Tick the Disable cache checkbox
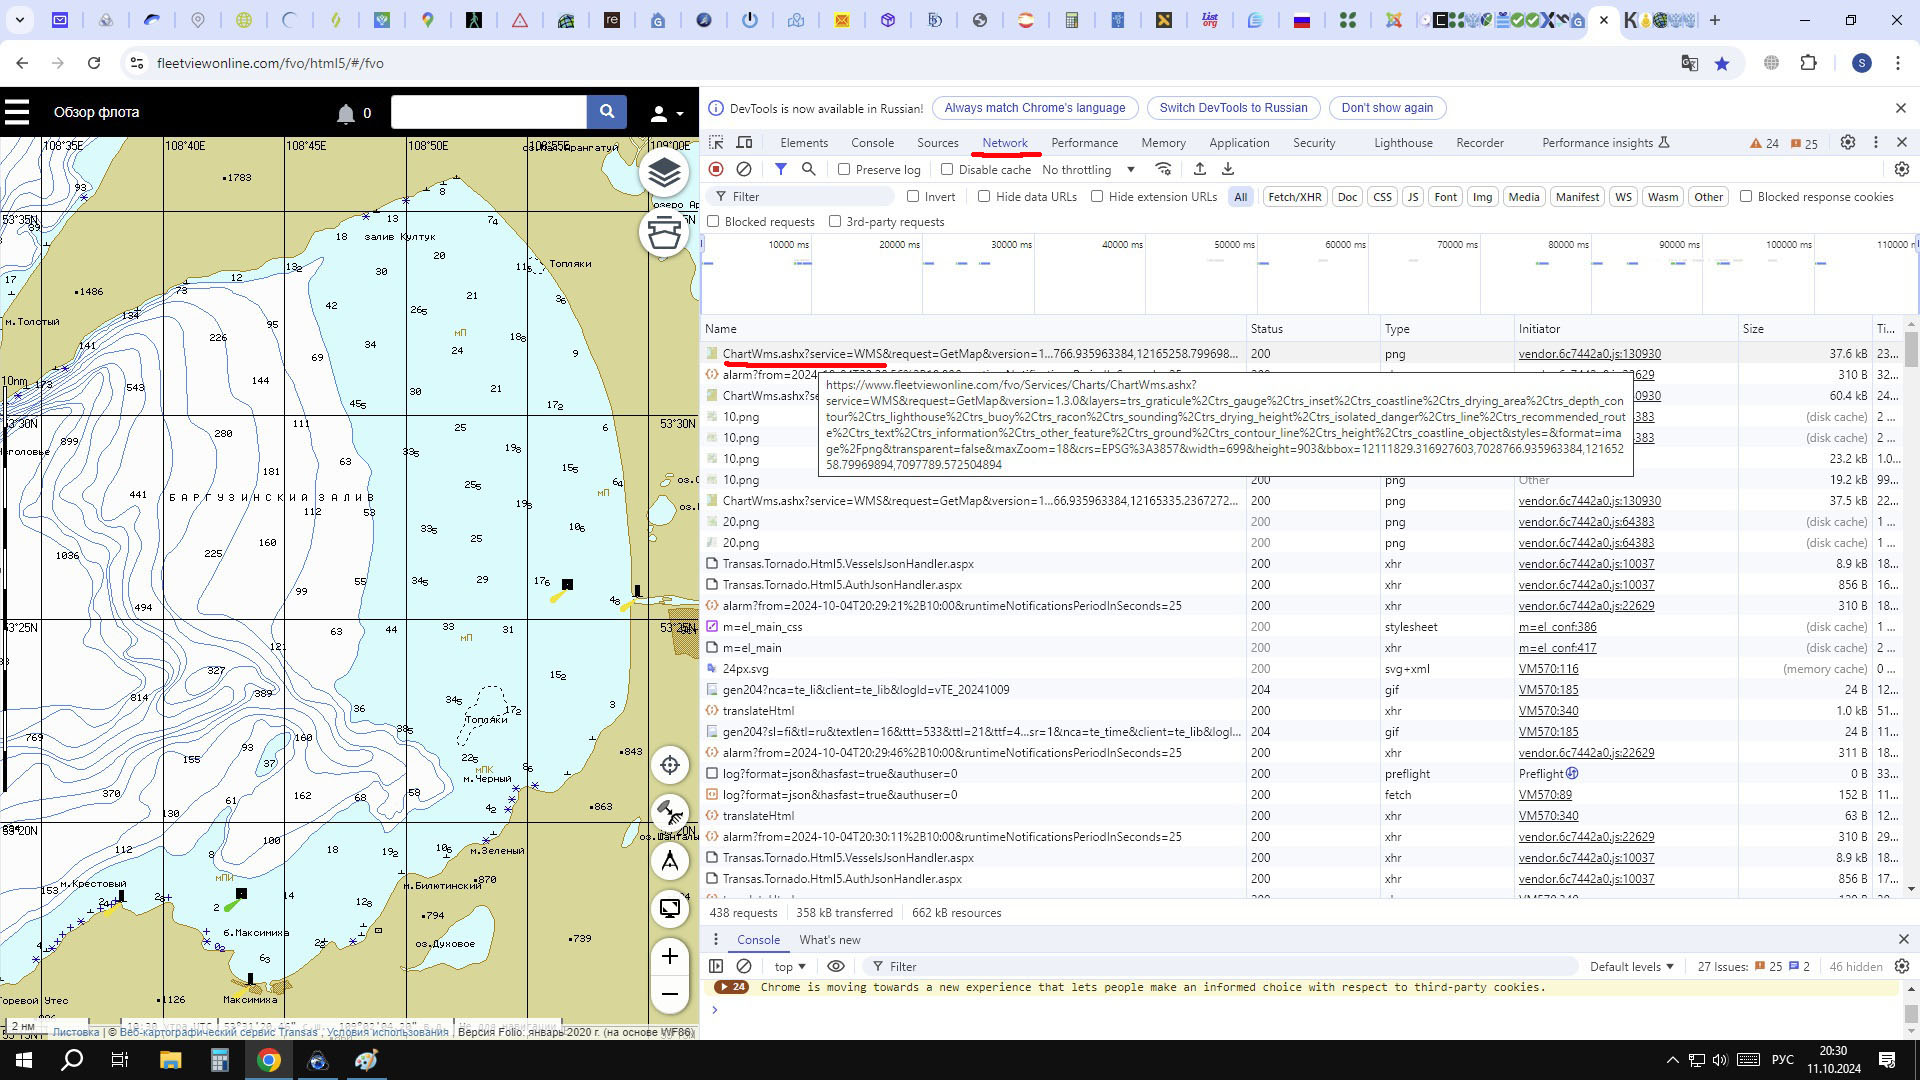The image size is (1920, 1080). [x=947, y=169]
